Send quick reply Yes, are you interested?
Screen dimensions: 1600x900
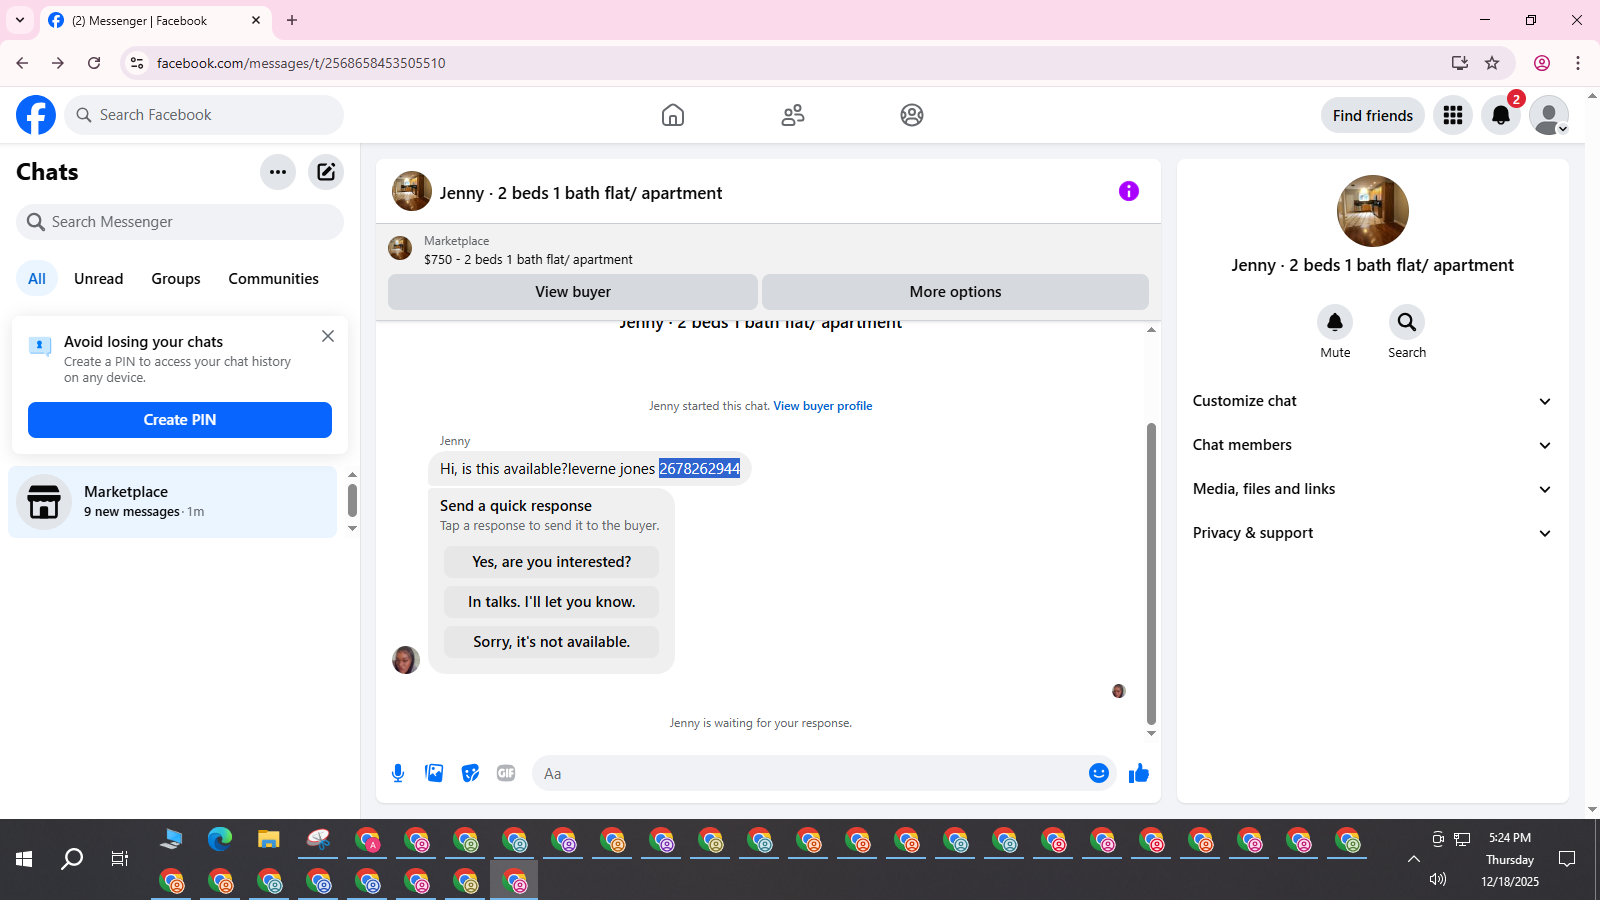point(552,562)
